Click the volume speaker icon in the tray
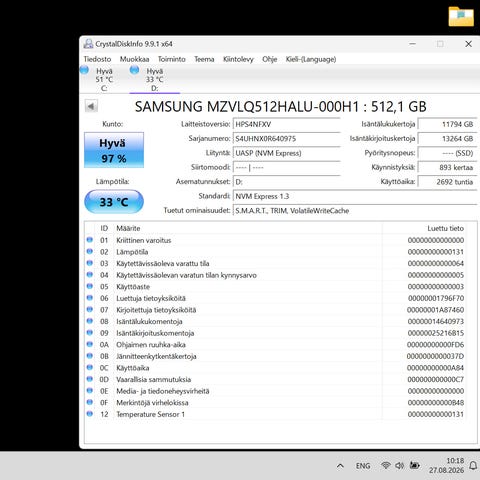480x480 pixels. click(400, 465)
